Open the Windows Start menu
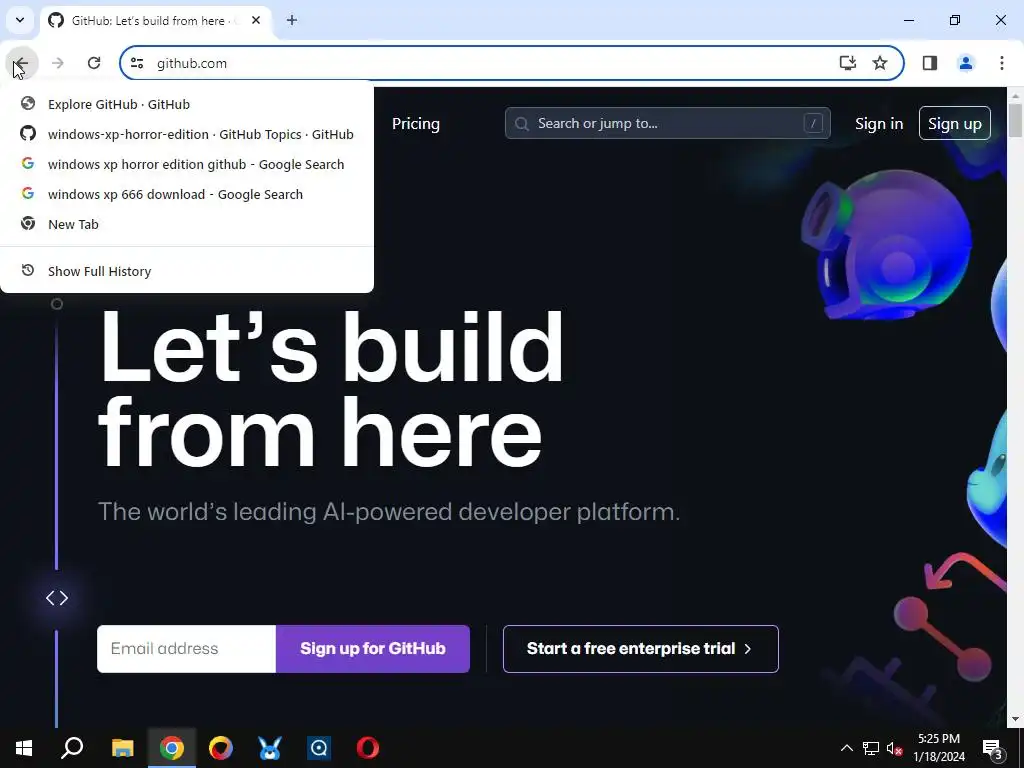The image size is (1024, 768). pos(24,748)
